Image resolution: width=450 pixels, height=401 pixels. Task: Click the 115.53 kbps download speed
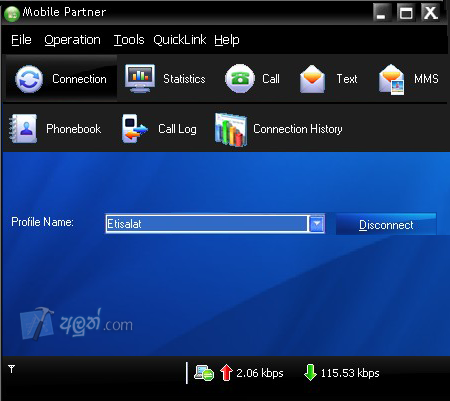click(350, 373)
